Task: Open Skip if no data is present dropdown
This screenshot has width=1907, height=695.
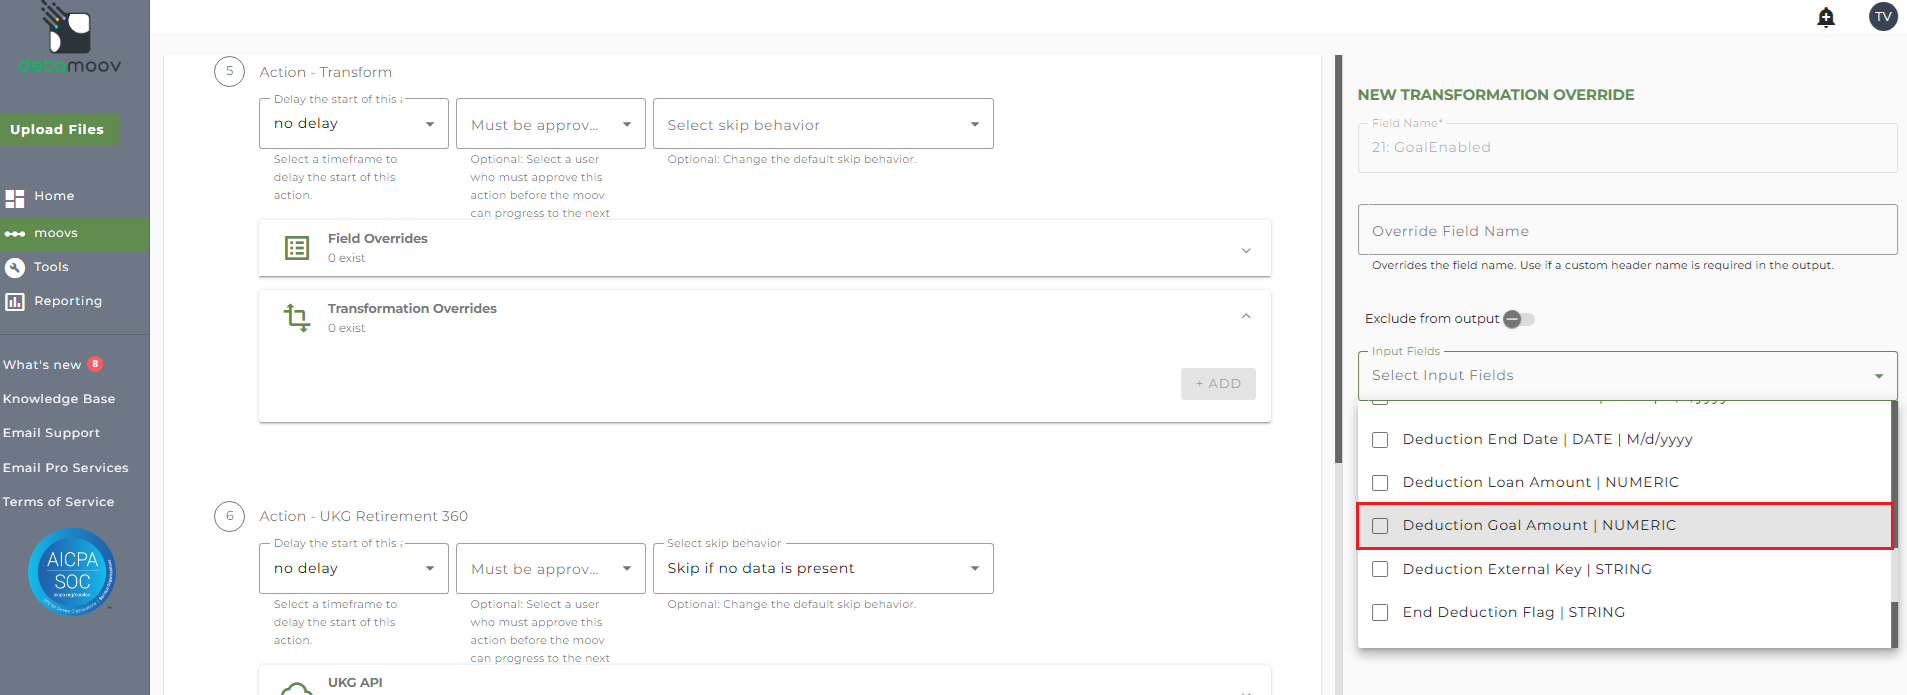Action: (822, 568)
